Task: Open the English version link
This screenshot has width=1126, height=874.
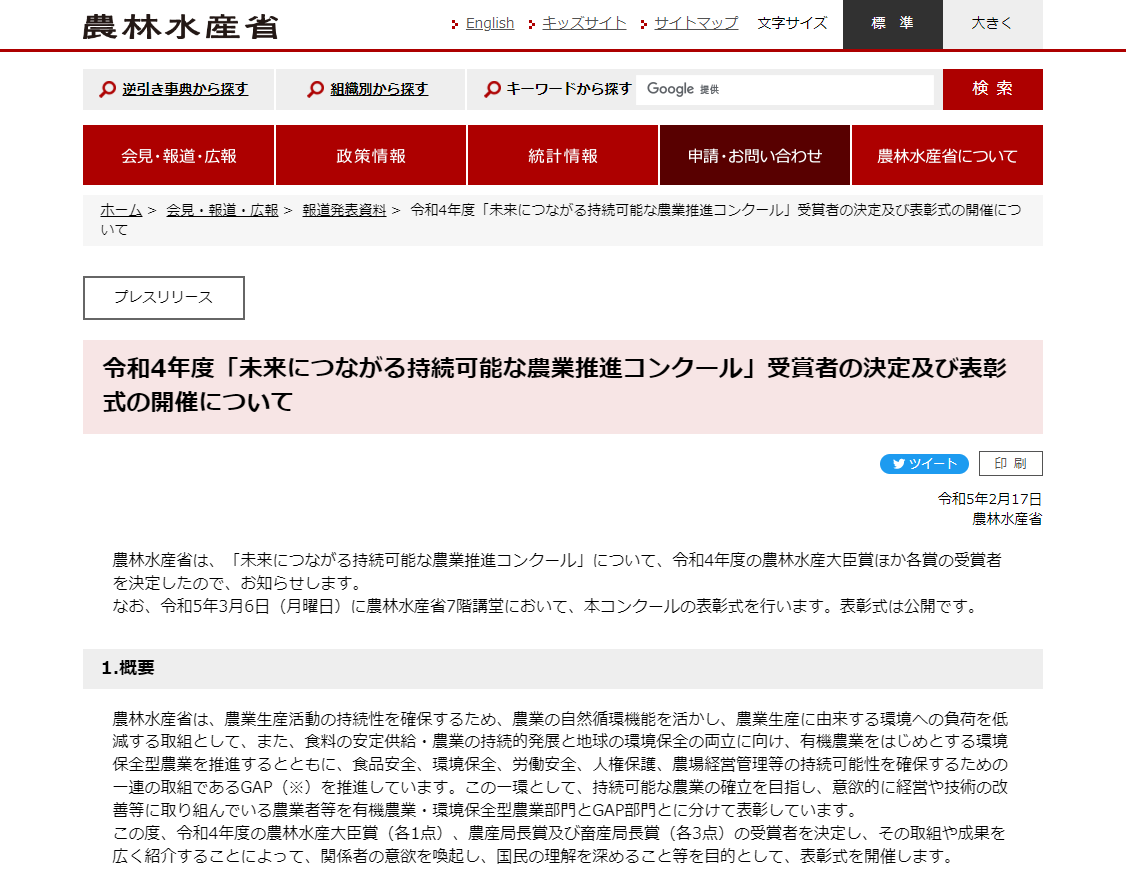Action: pos(489,23)
